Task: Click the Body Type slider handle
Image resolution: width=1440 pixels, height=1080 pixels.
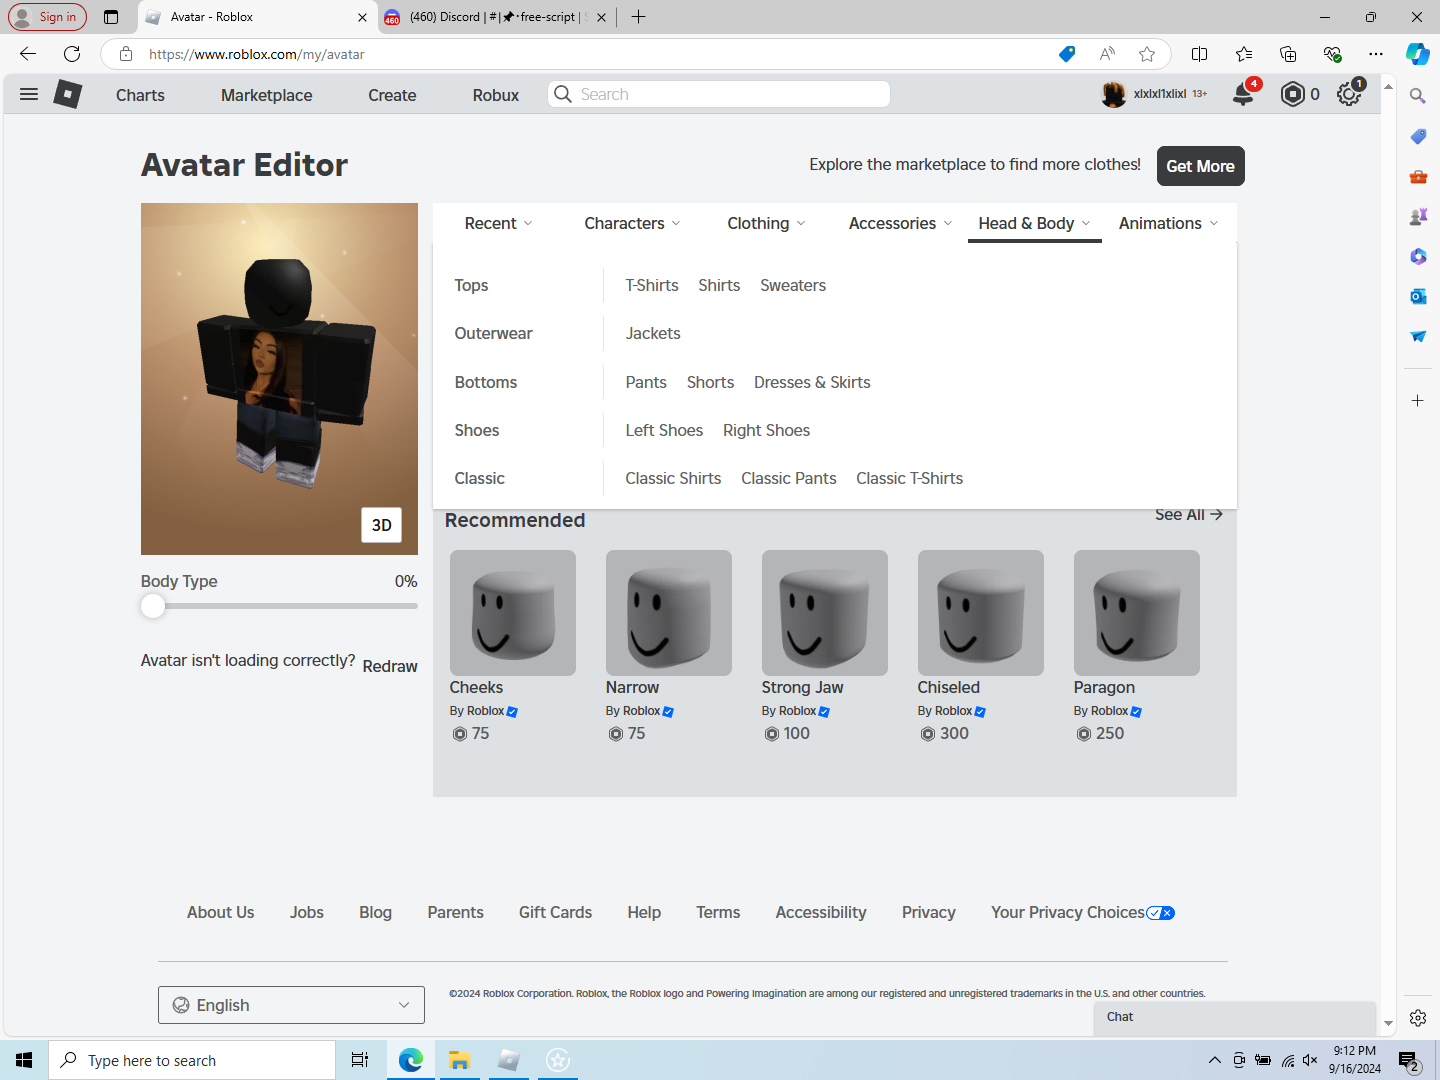Action: [153, 606]
